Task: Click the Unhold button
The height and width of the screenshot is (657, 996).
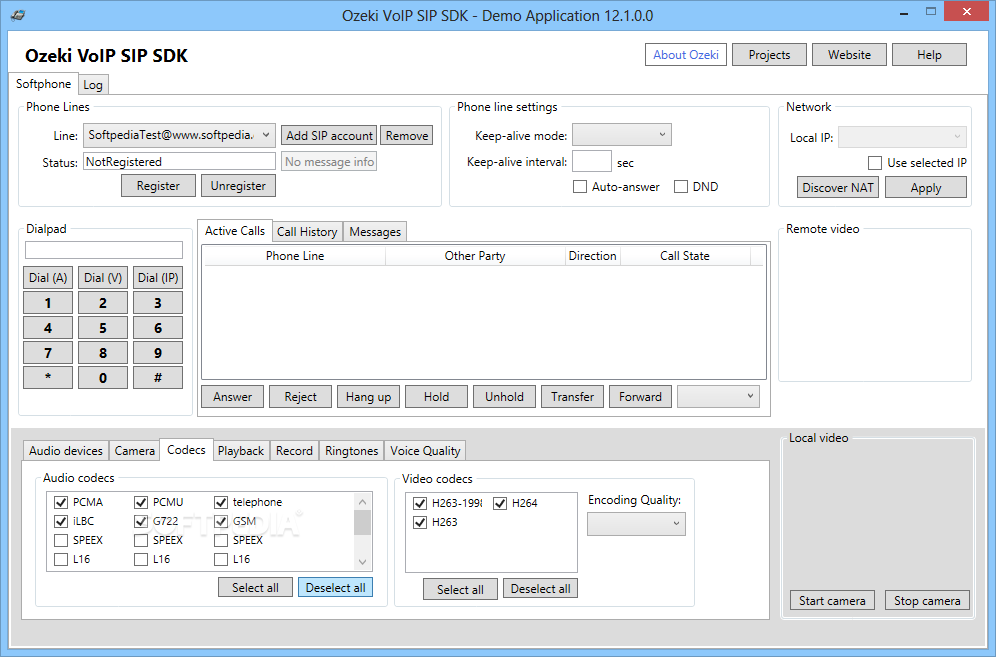Action: point(504,396)
